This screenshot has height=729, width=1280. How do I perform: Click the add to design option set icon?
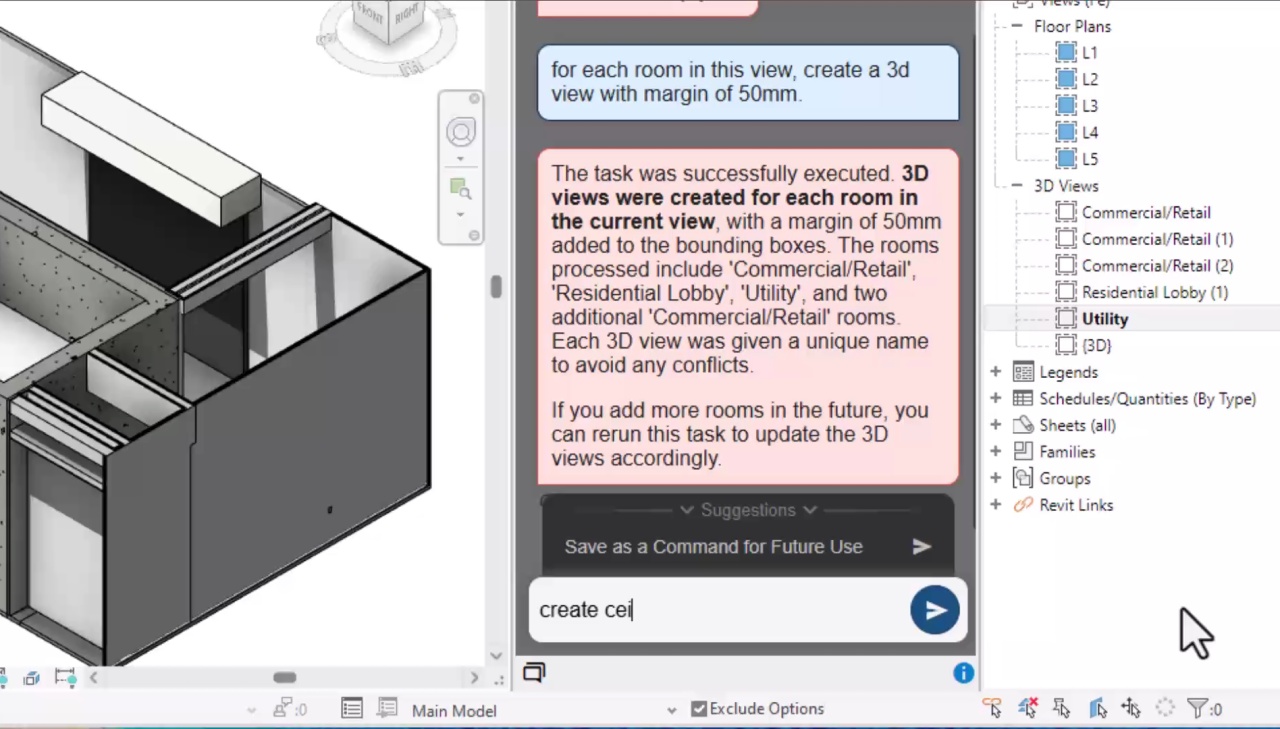coord(387,708)
